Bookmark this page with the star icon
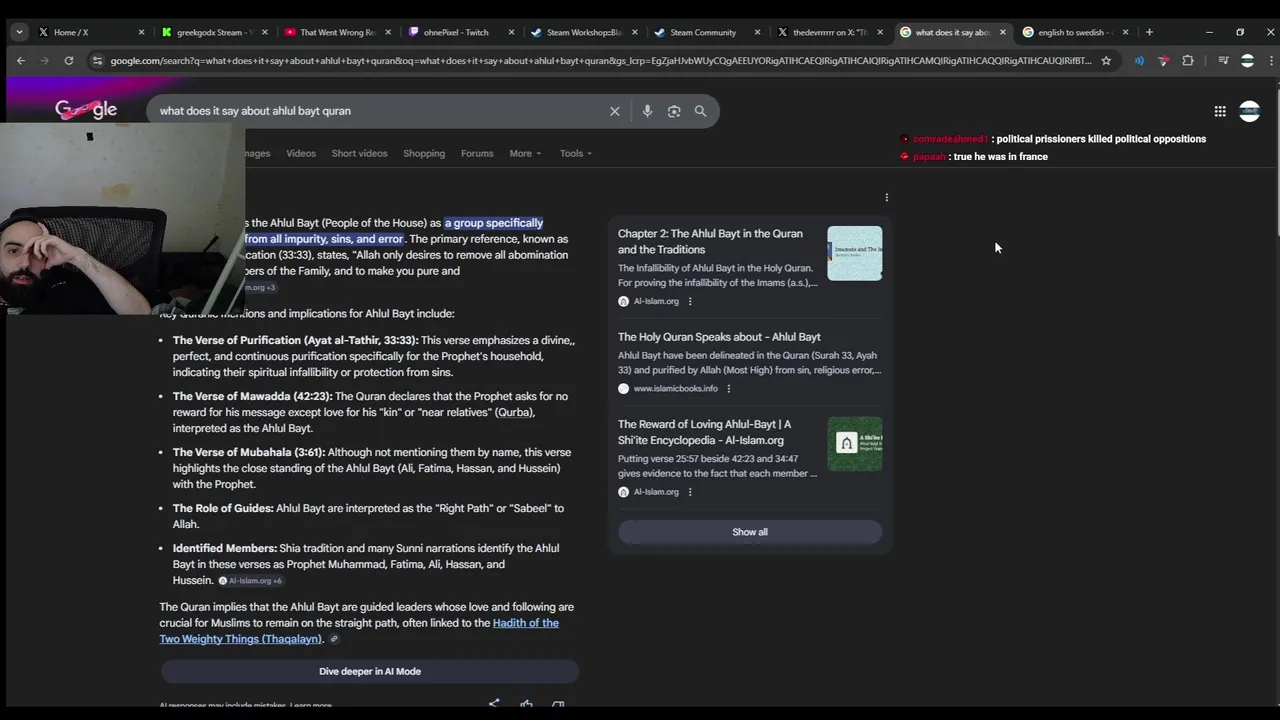1280x720 pixels. pos(1106,61)
